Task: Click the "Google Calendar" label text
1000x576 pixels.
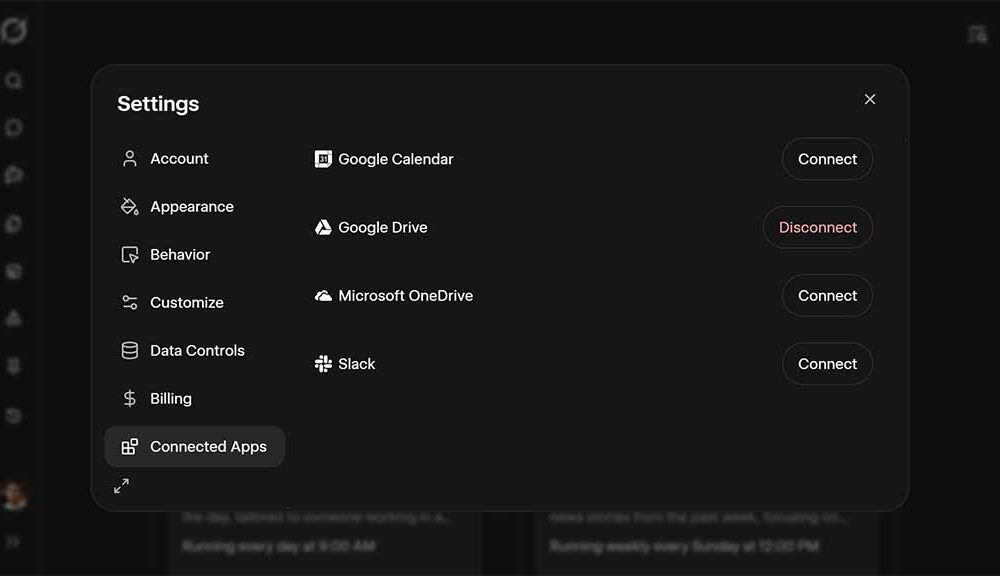Action: click(395, 159)
